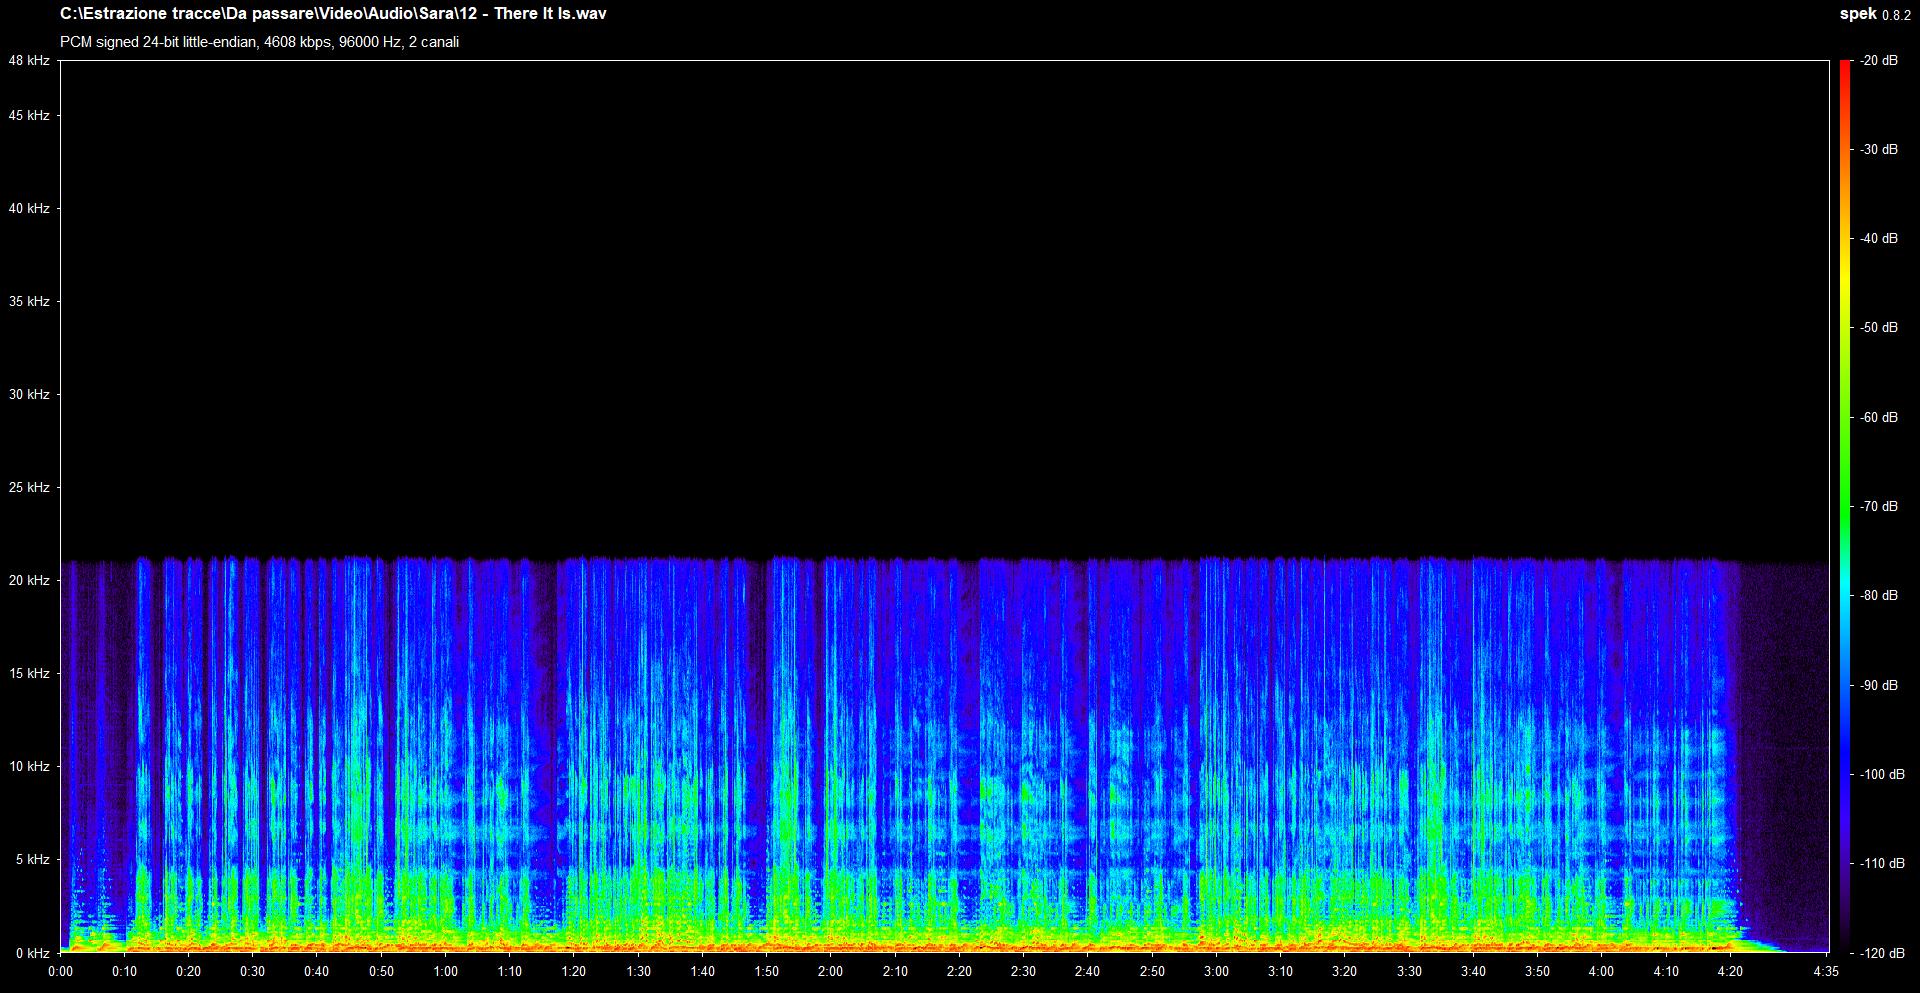
Task: Click the 3:50 time axis label
Action: tap(1538, 972)
